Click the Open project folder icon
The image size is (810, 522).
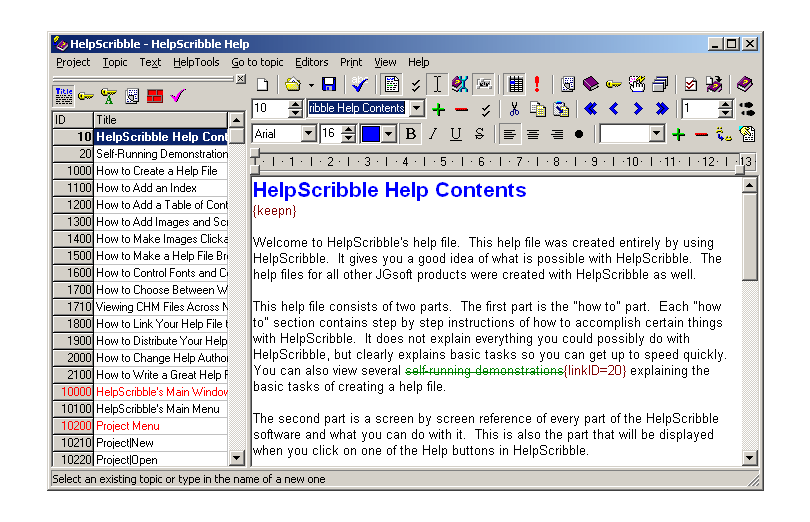292,84
